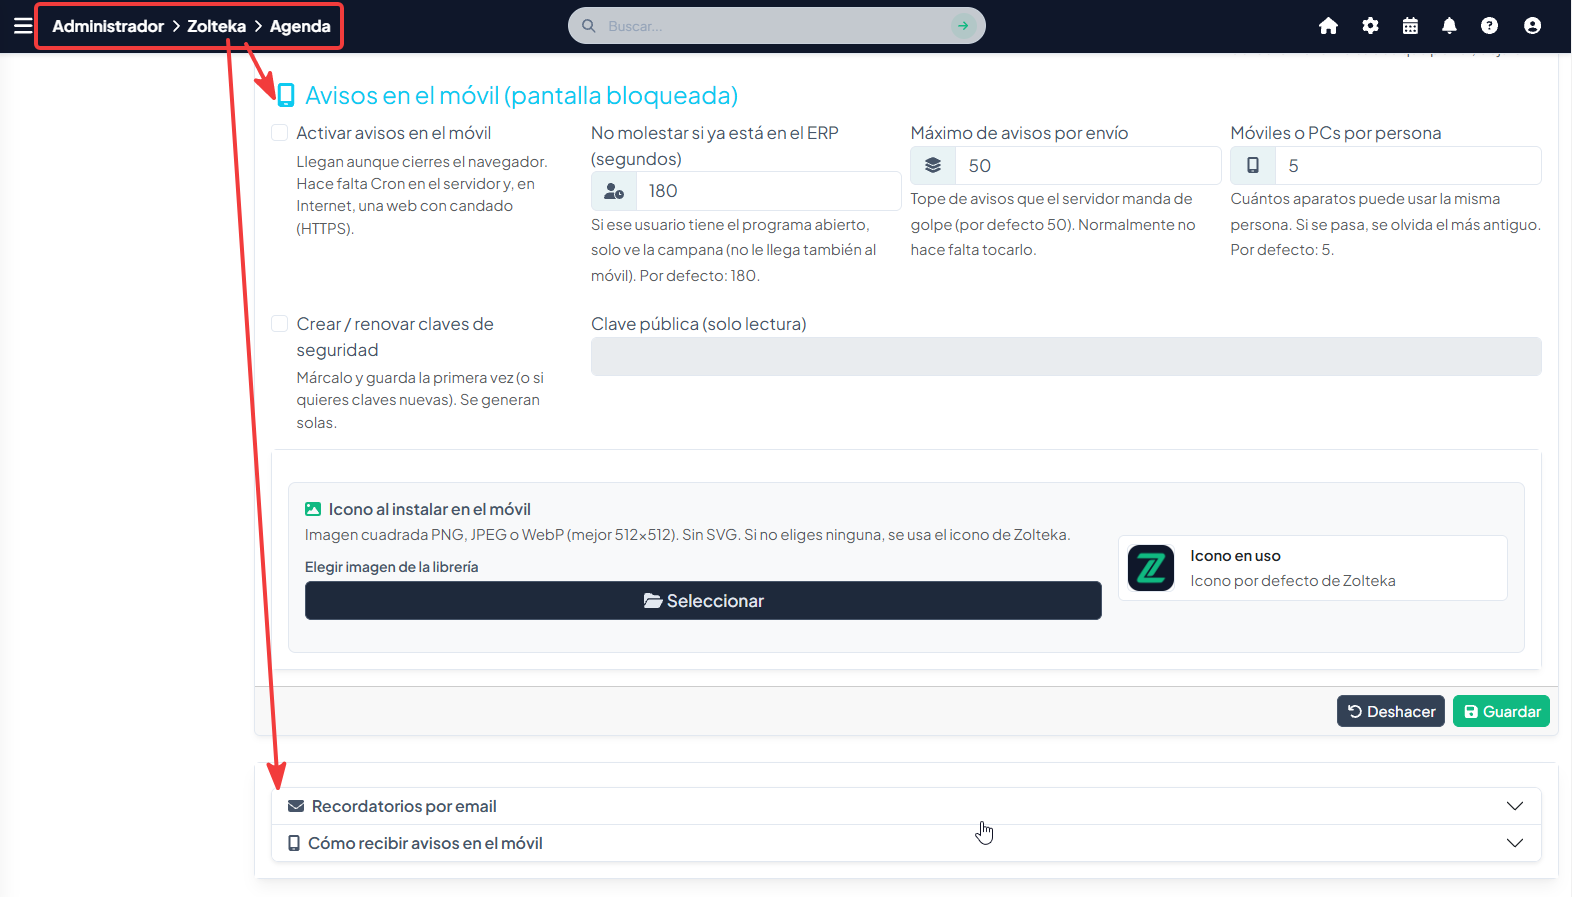Click the mobile icon beside Avisos heading
This screenshot has width=1572, height=897.
coord(286,95)
